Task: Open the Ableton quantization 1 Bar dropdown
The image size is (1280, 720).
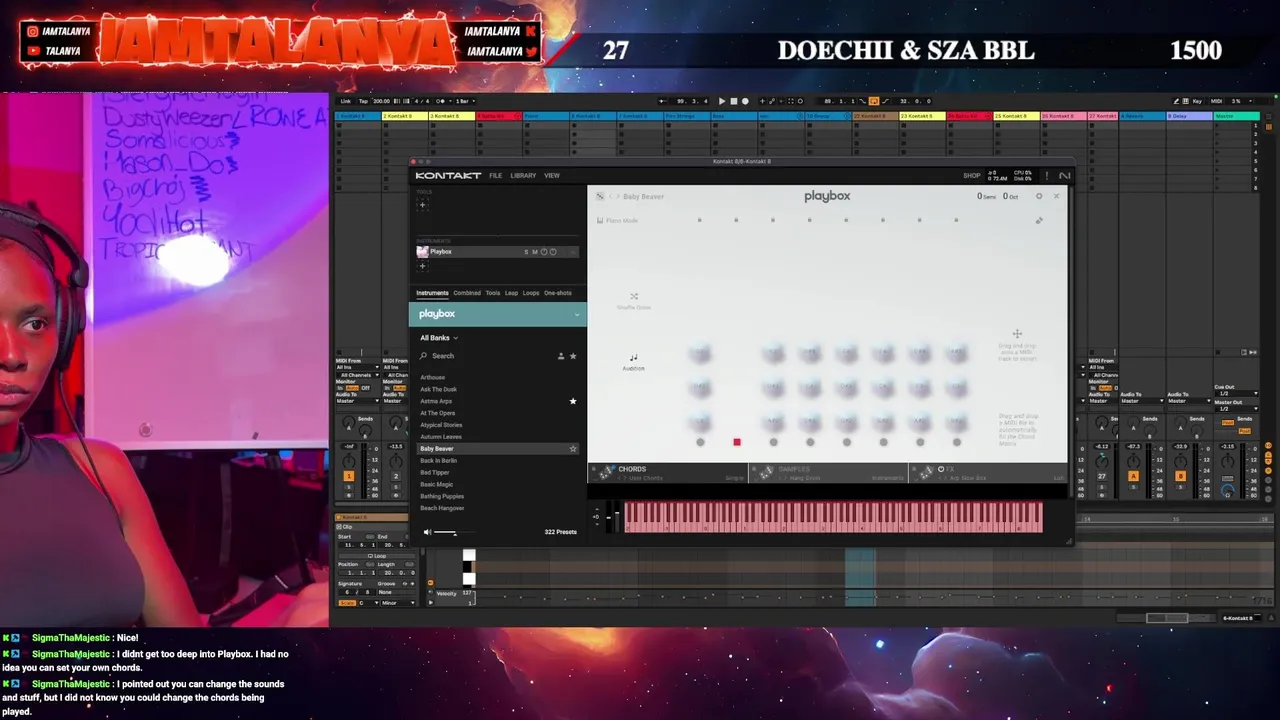Action: tap(465, 101)
